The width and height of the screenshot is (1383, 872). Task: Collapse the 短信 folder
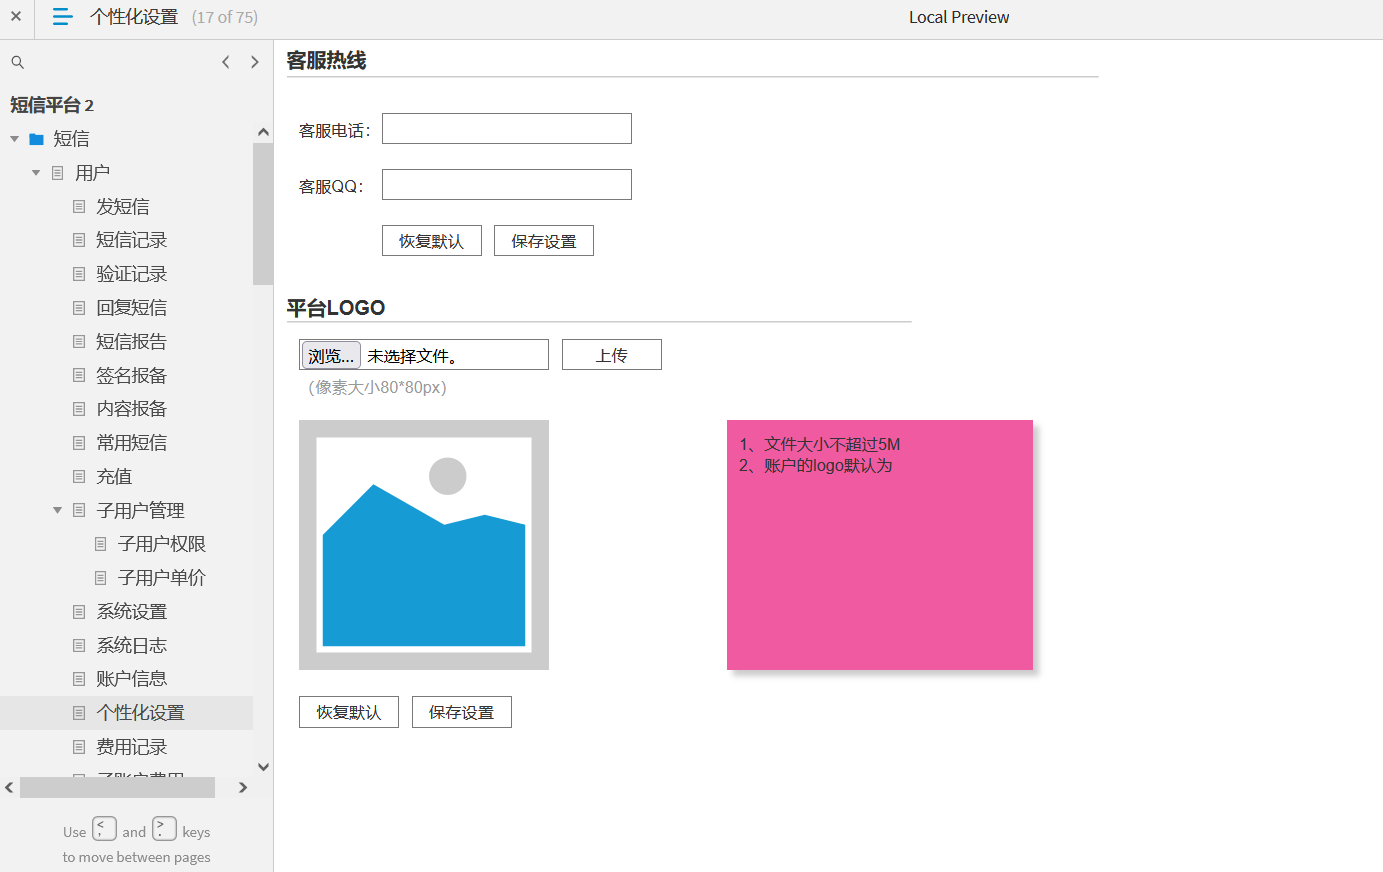coord(14,139)
